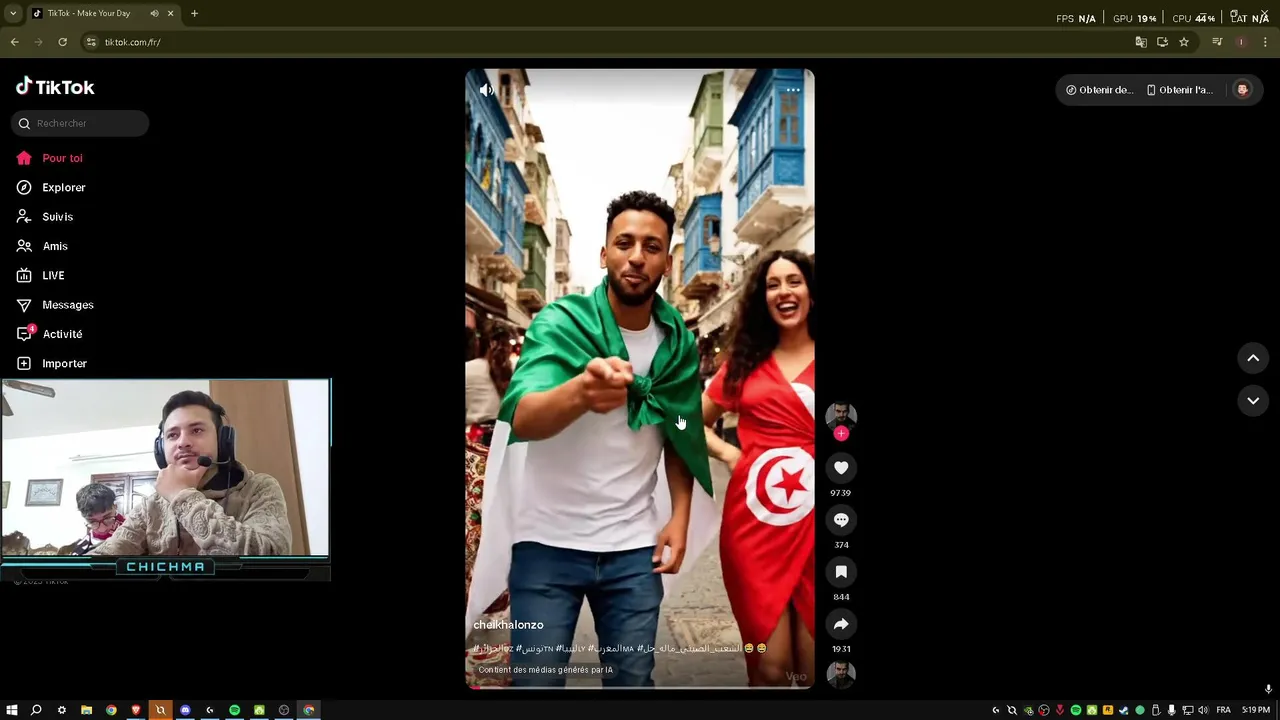Screen dimensions: 1280x720
Task: Open the creator avatar beside the video
Action: 841,415
